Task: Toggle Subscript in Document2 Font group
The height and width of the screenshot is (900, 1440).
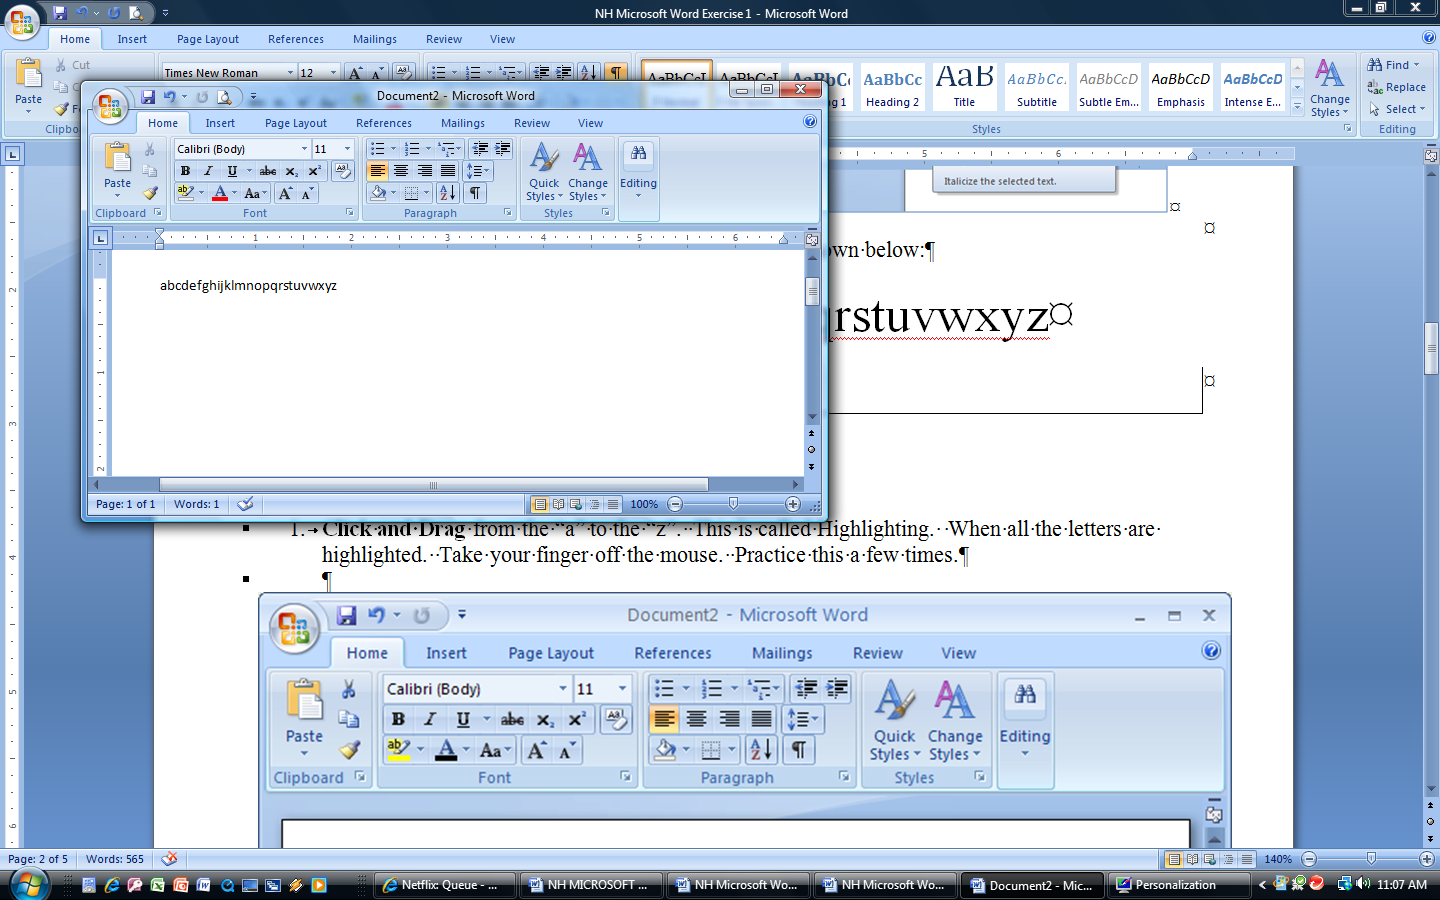Action: tap(291, 171)
